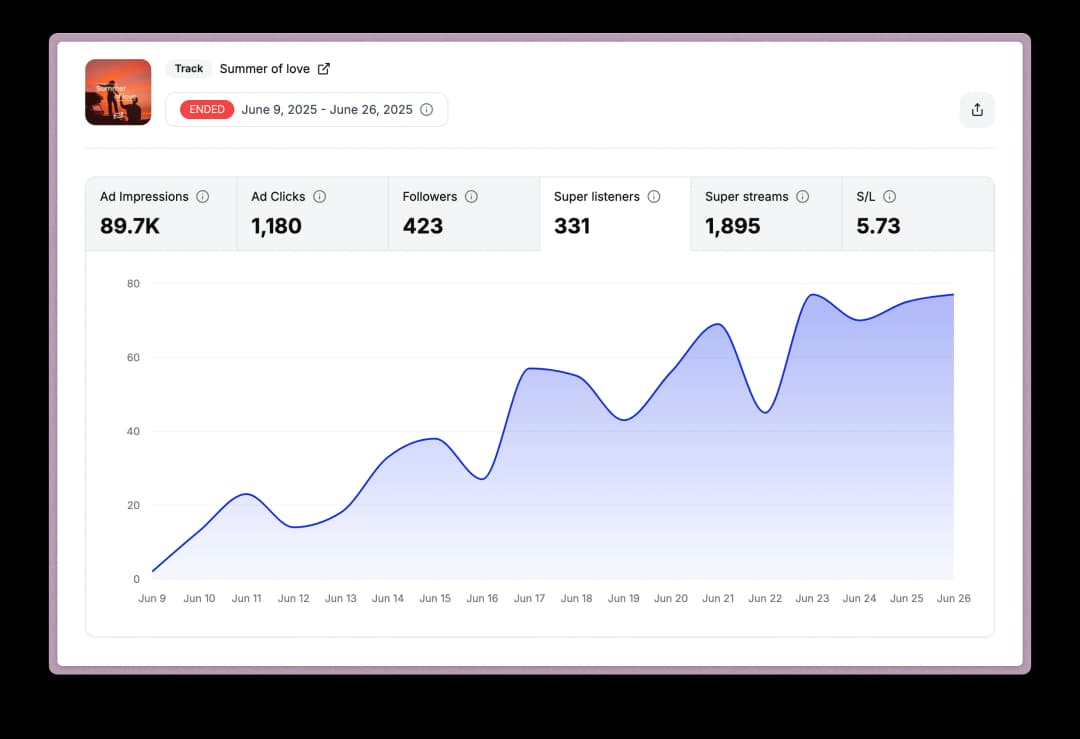Switch to the Ad Impressions tab
Screen dimensions: 1080x739
tap(161, 214)
